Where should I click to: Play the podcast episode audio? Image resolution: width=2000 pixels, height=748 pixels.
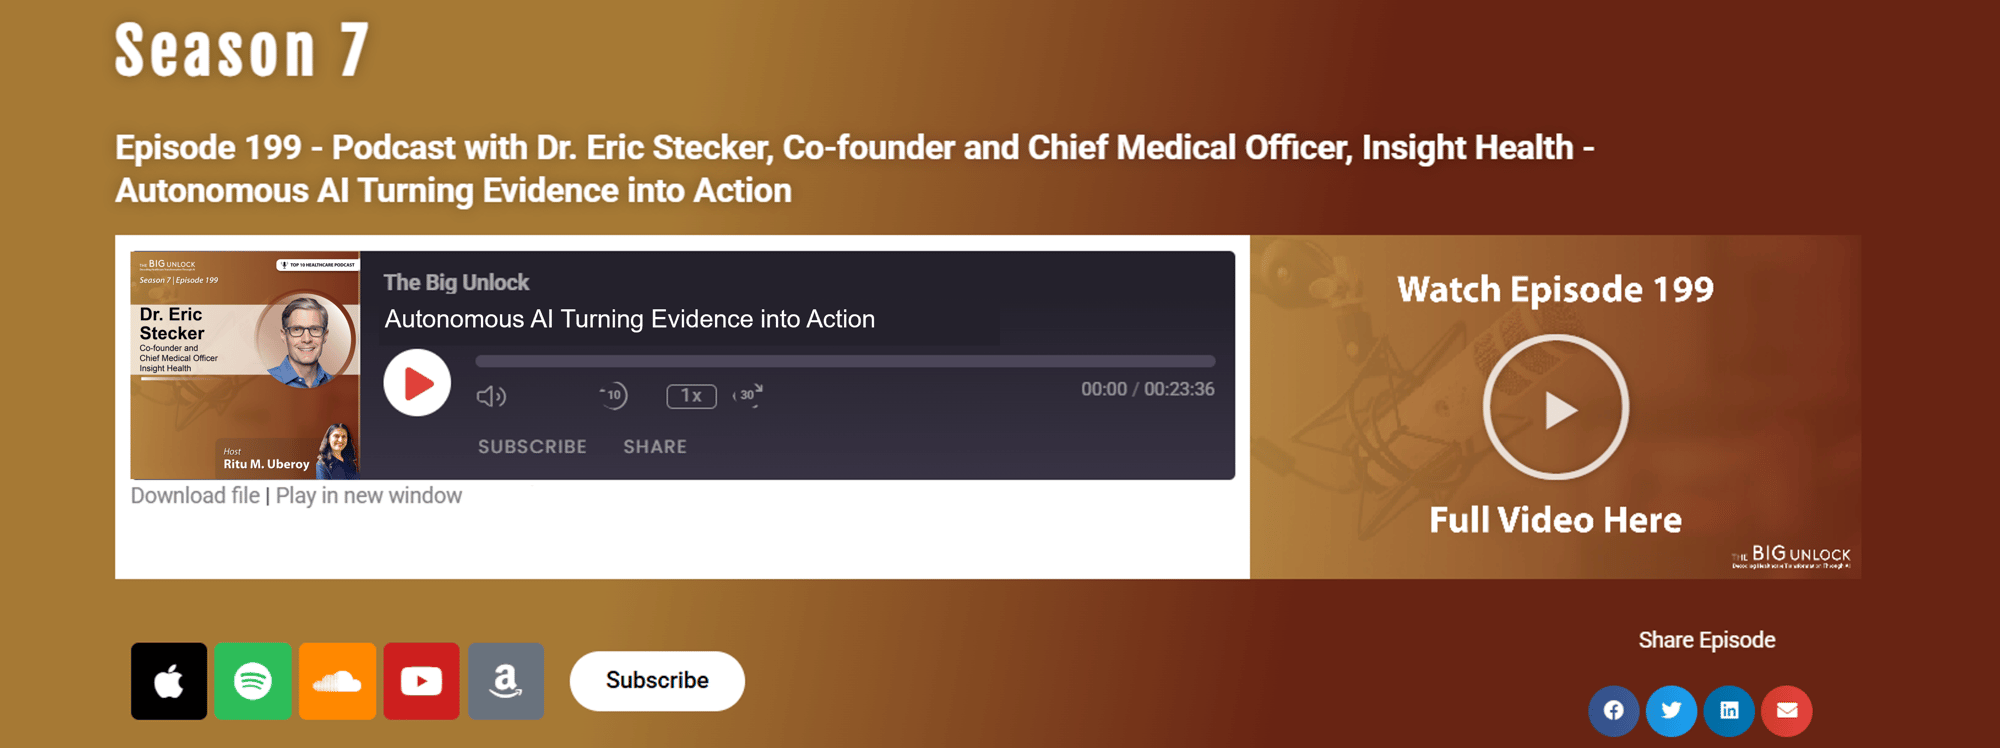tap(417, 383)
